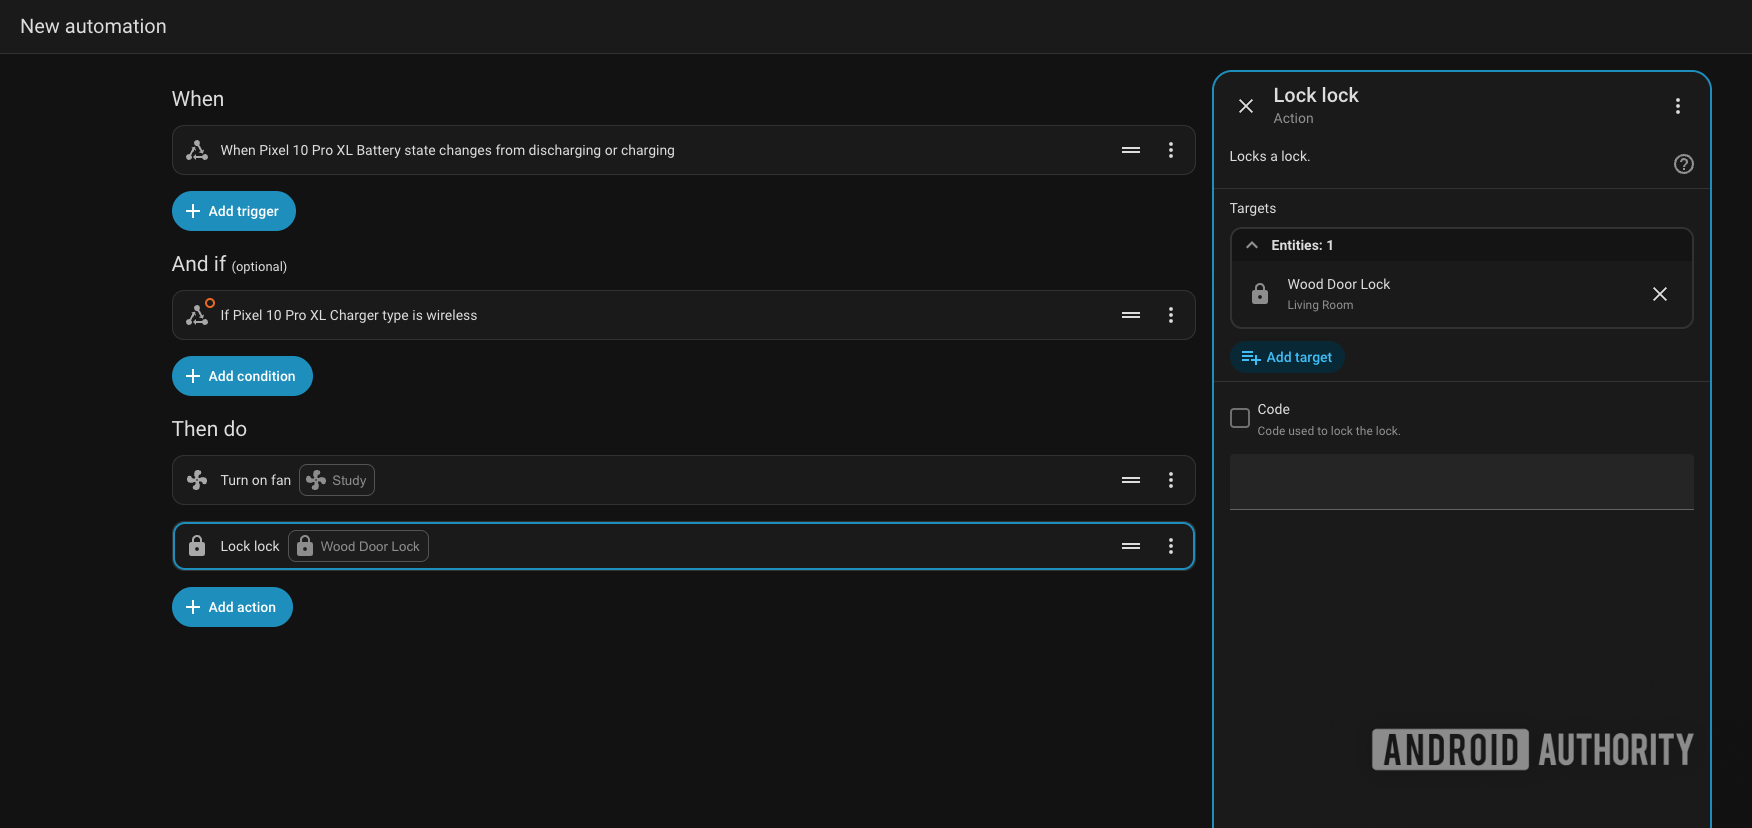Click the charger condition state icon
Screen dimensions: 1752x828
[198, 314]
